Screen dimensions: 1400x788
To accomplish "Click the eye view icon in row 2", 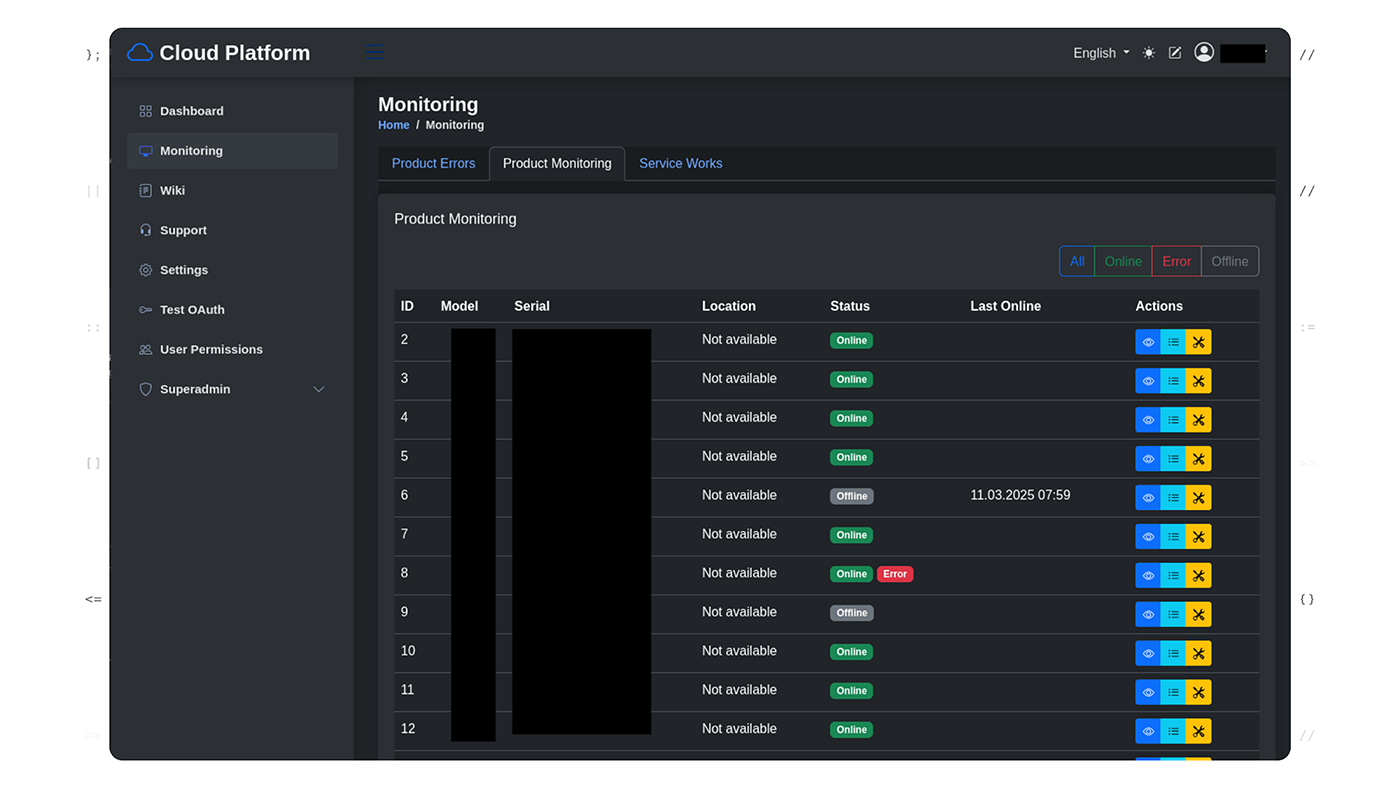I will pyautogui.click(x=1148, y=342).
